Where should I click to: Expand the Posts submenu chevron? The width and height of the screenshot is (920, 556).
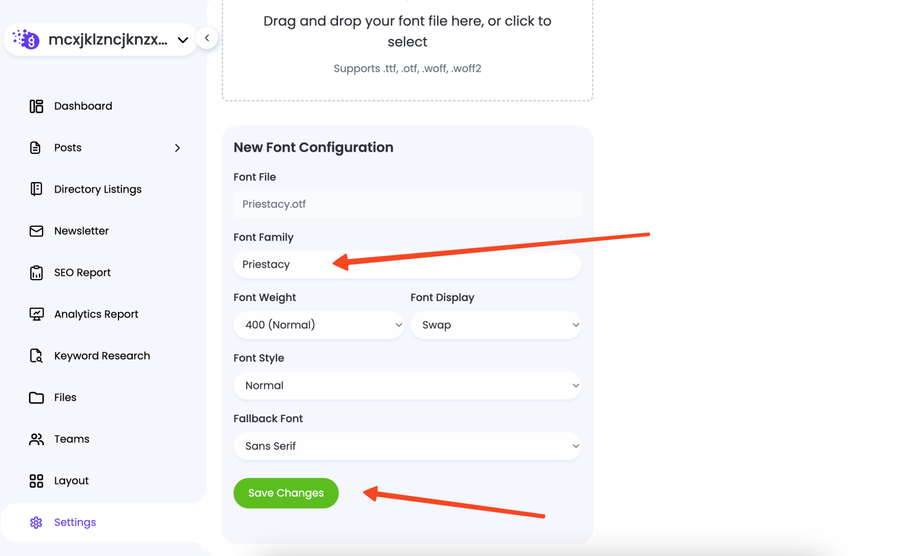pyautogui.click(x=178, y=148)
